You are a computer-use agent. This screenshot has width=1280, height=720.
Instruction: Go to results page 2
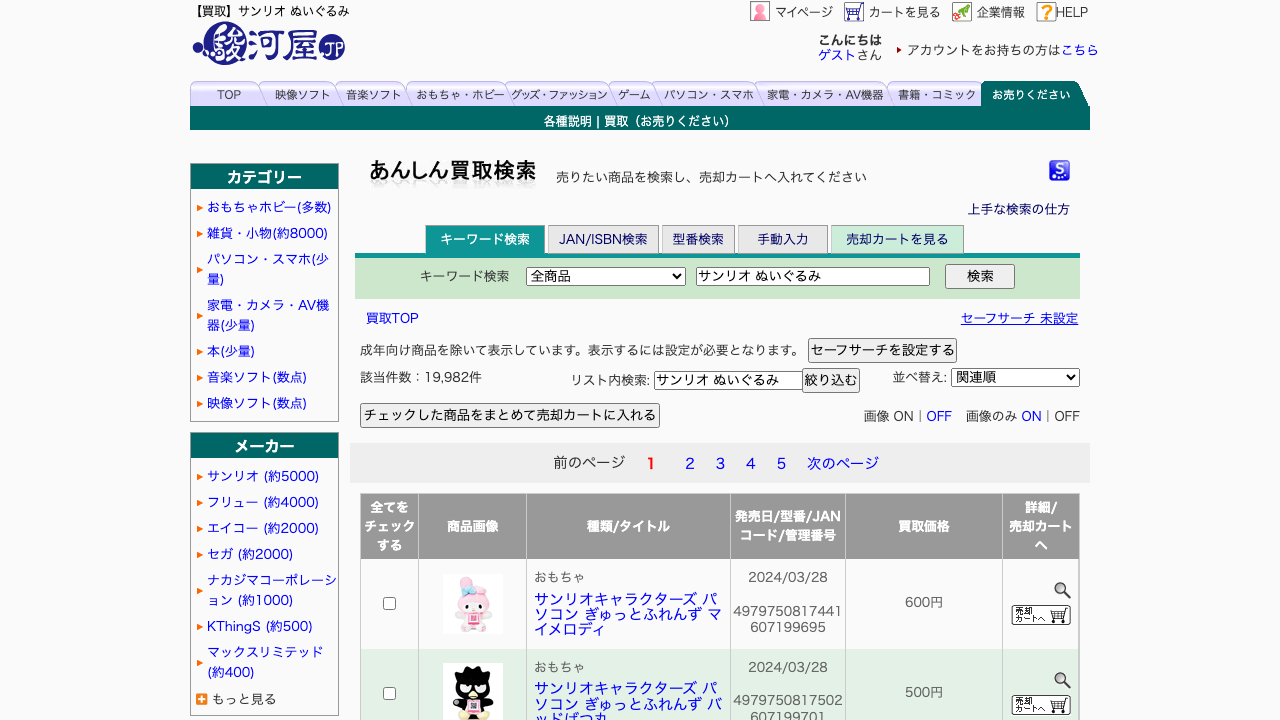689,463
